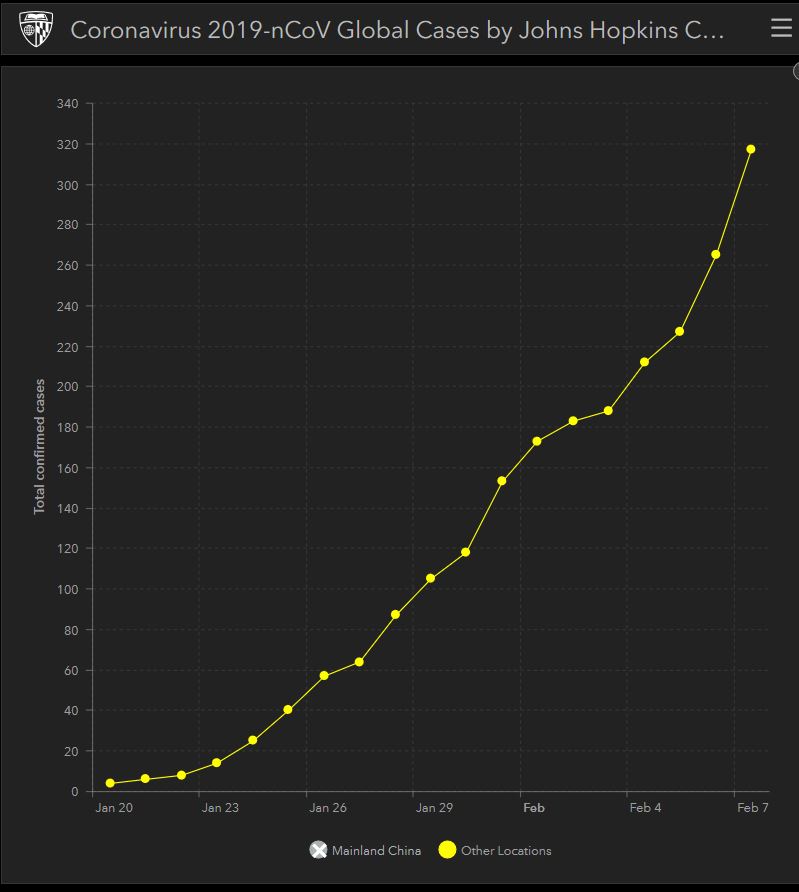Screen dimensions: 799x892
Task: Click the data point near 25 cases
Action: click(x=252, y=740)
